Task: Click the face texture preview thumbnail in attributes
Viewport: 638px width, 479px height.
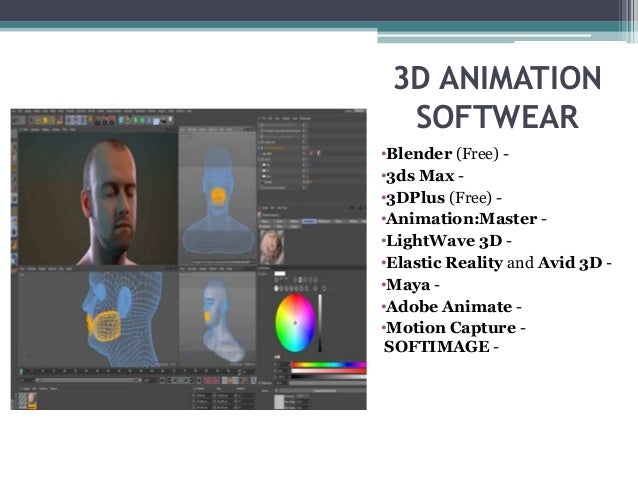Action: [272, 247]
